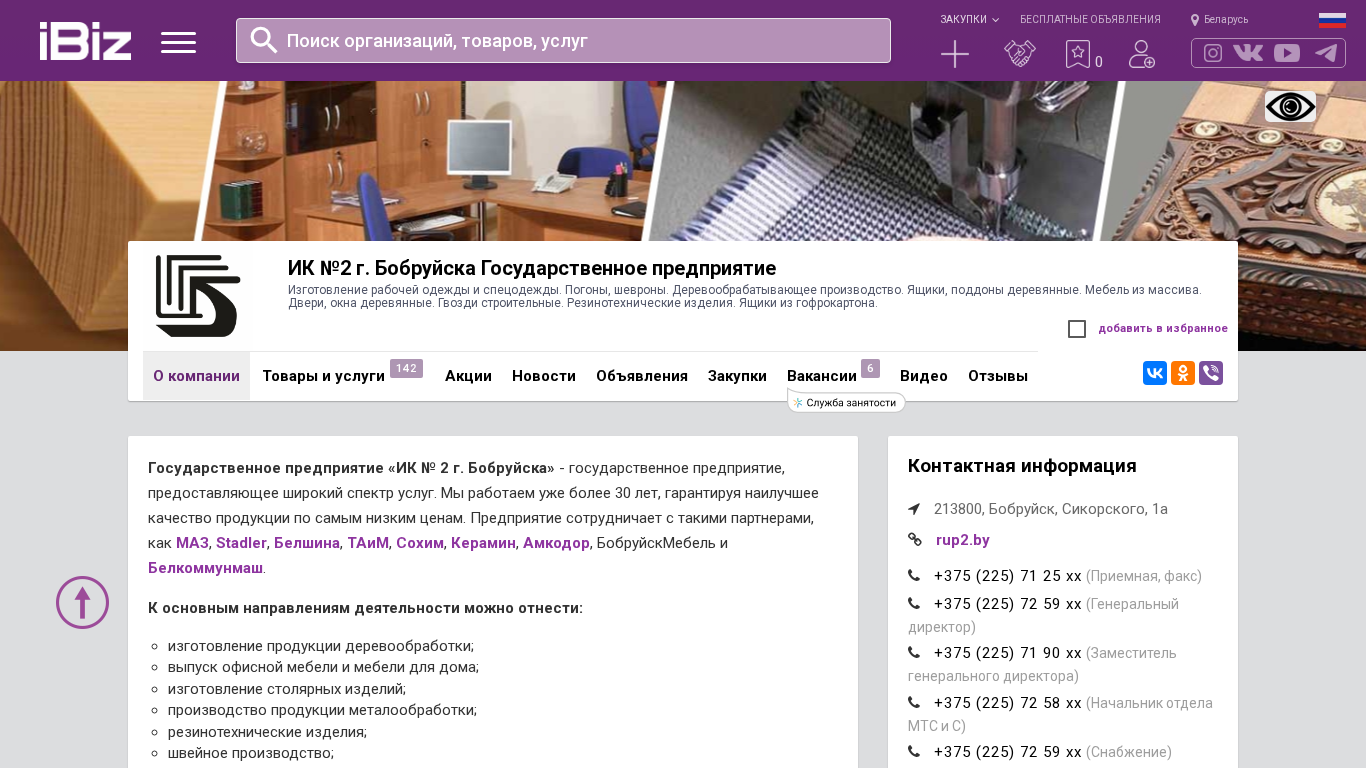
Task: Reveal phone number for Снабжение
Action: tap(1008, 752)
